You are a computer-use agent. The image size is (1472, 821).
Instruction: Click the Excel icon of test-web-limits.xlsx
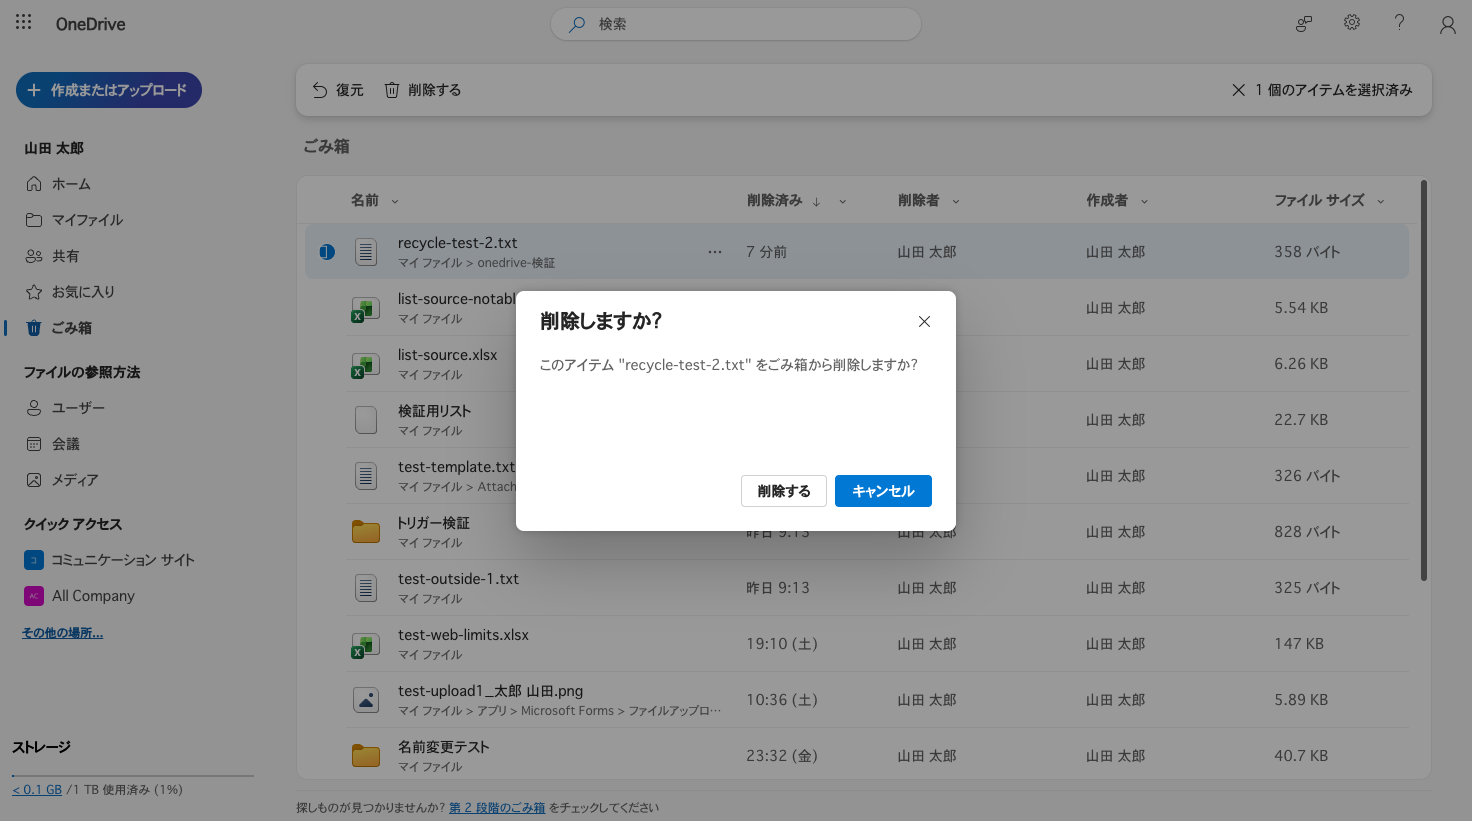coord(363,646)
